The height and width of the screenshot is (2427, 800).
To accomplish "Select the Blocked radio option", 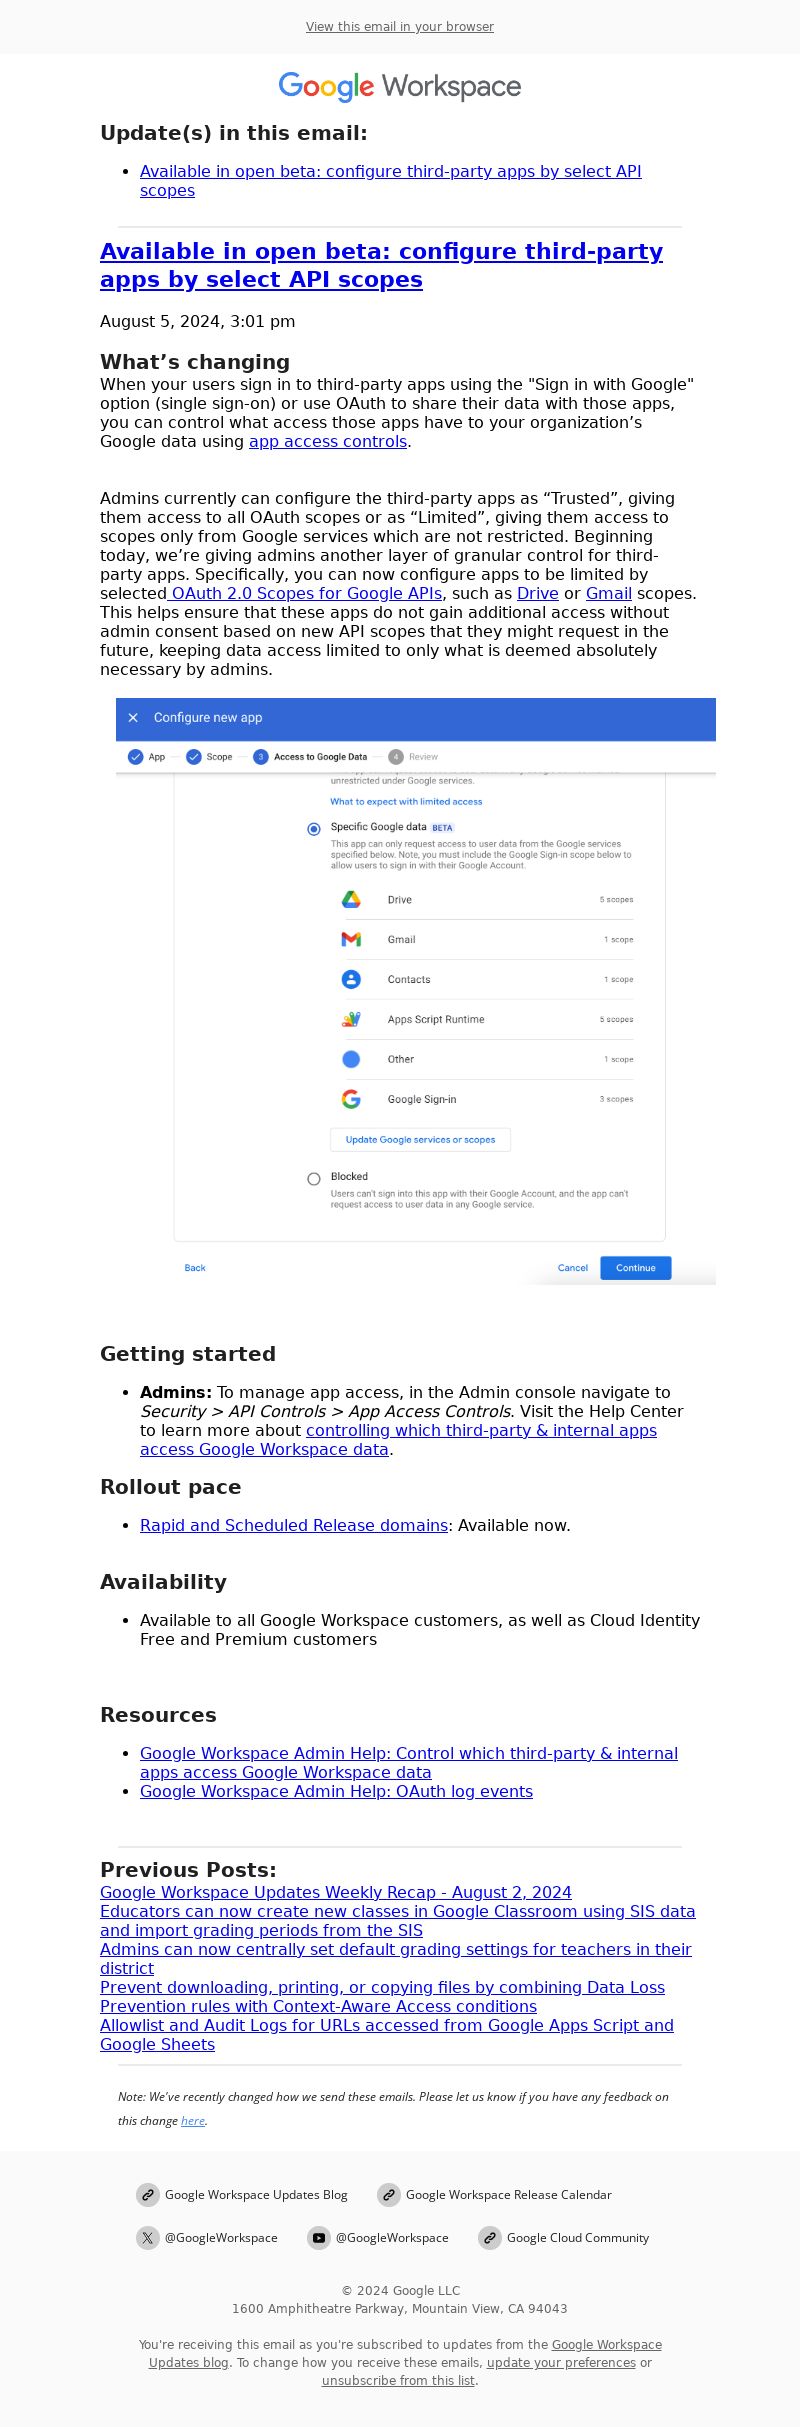I will [314, 1179].
